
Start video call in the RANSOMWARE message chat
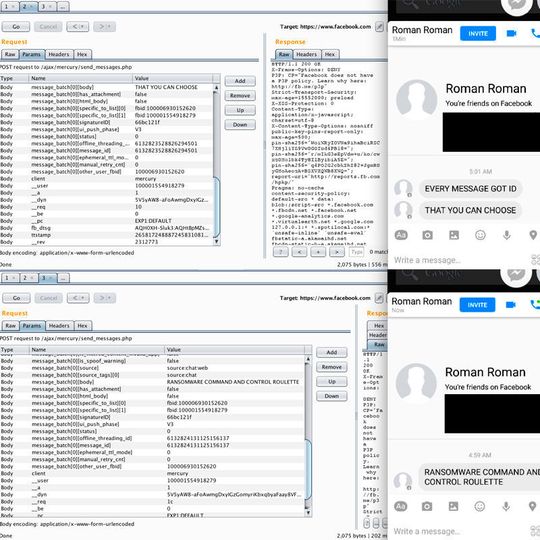coord(511,305)
